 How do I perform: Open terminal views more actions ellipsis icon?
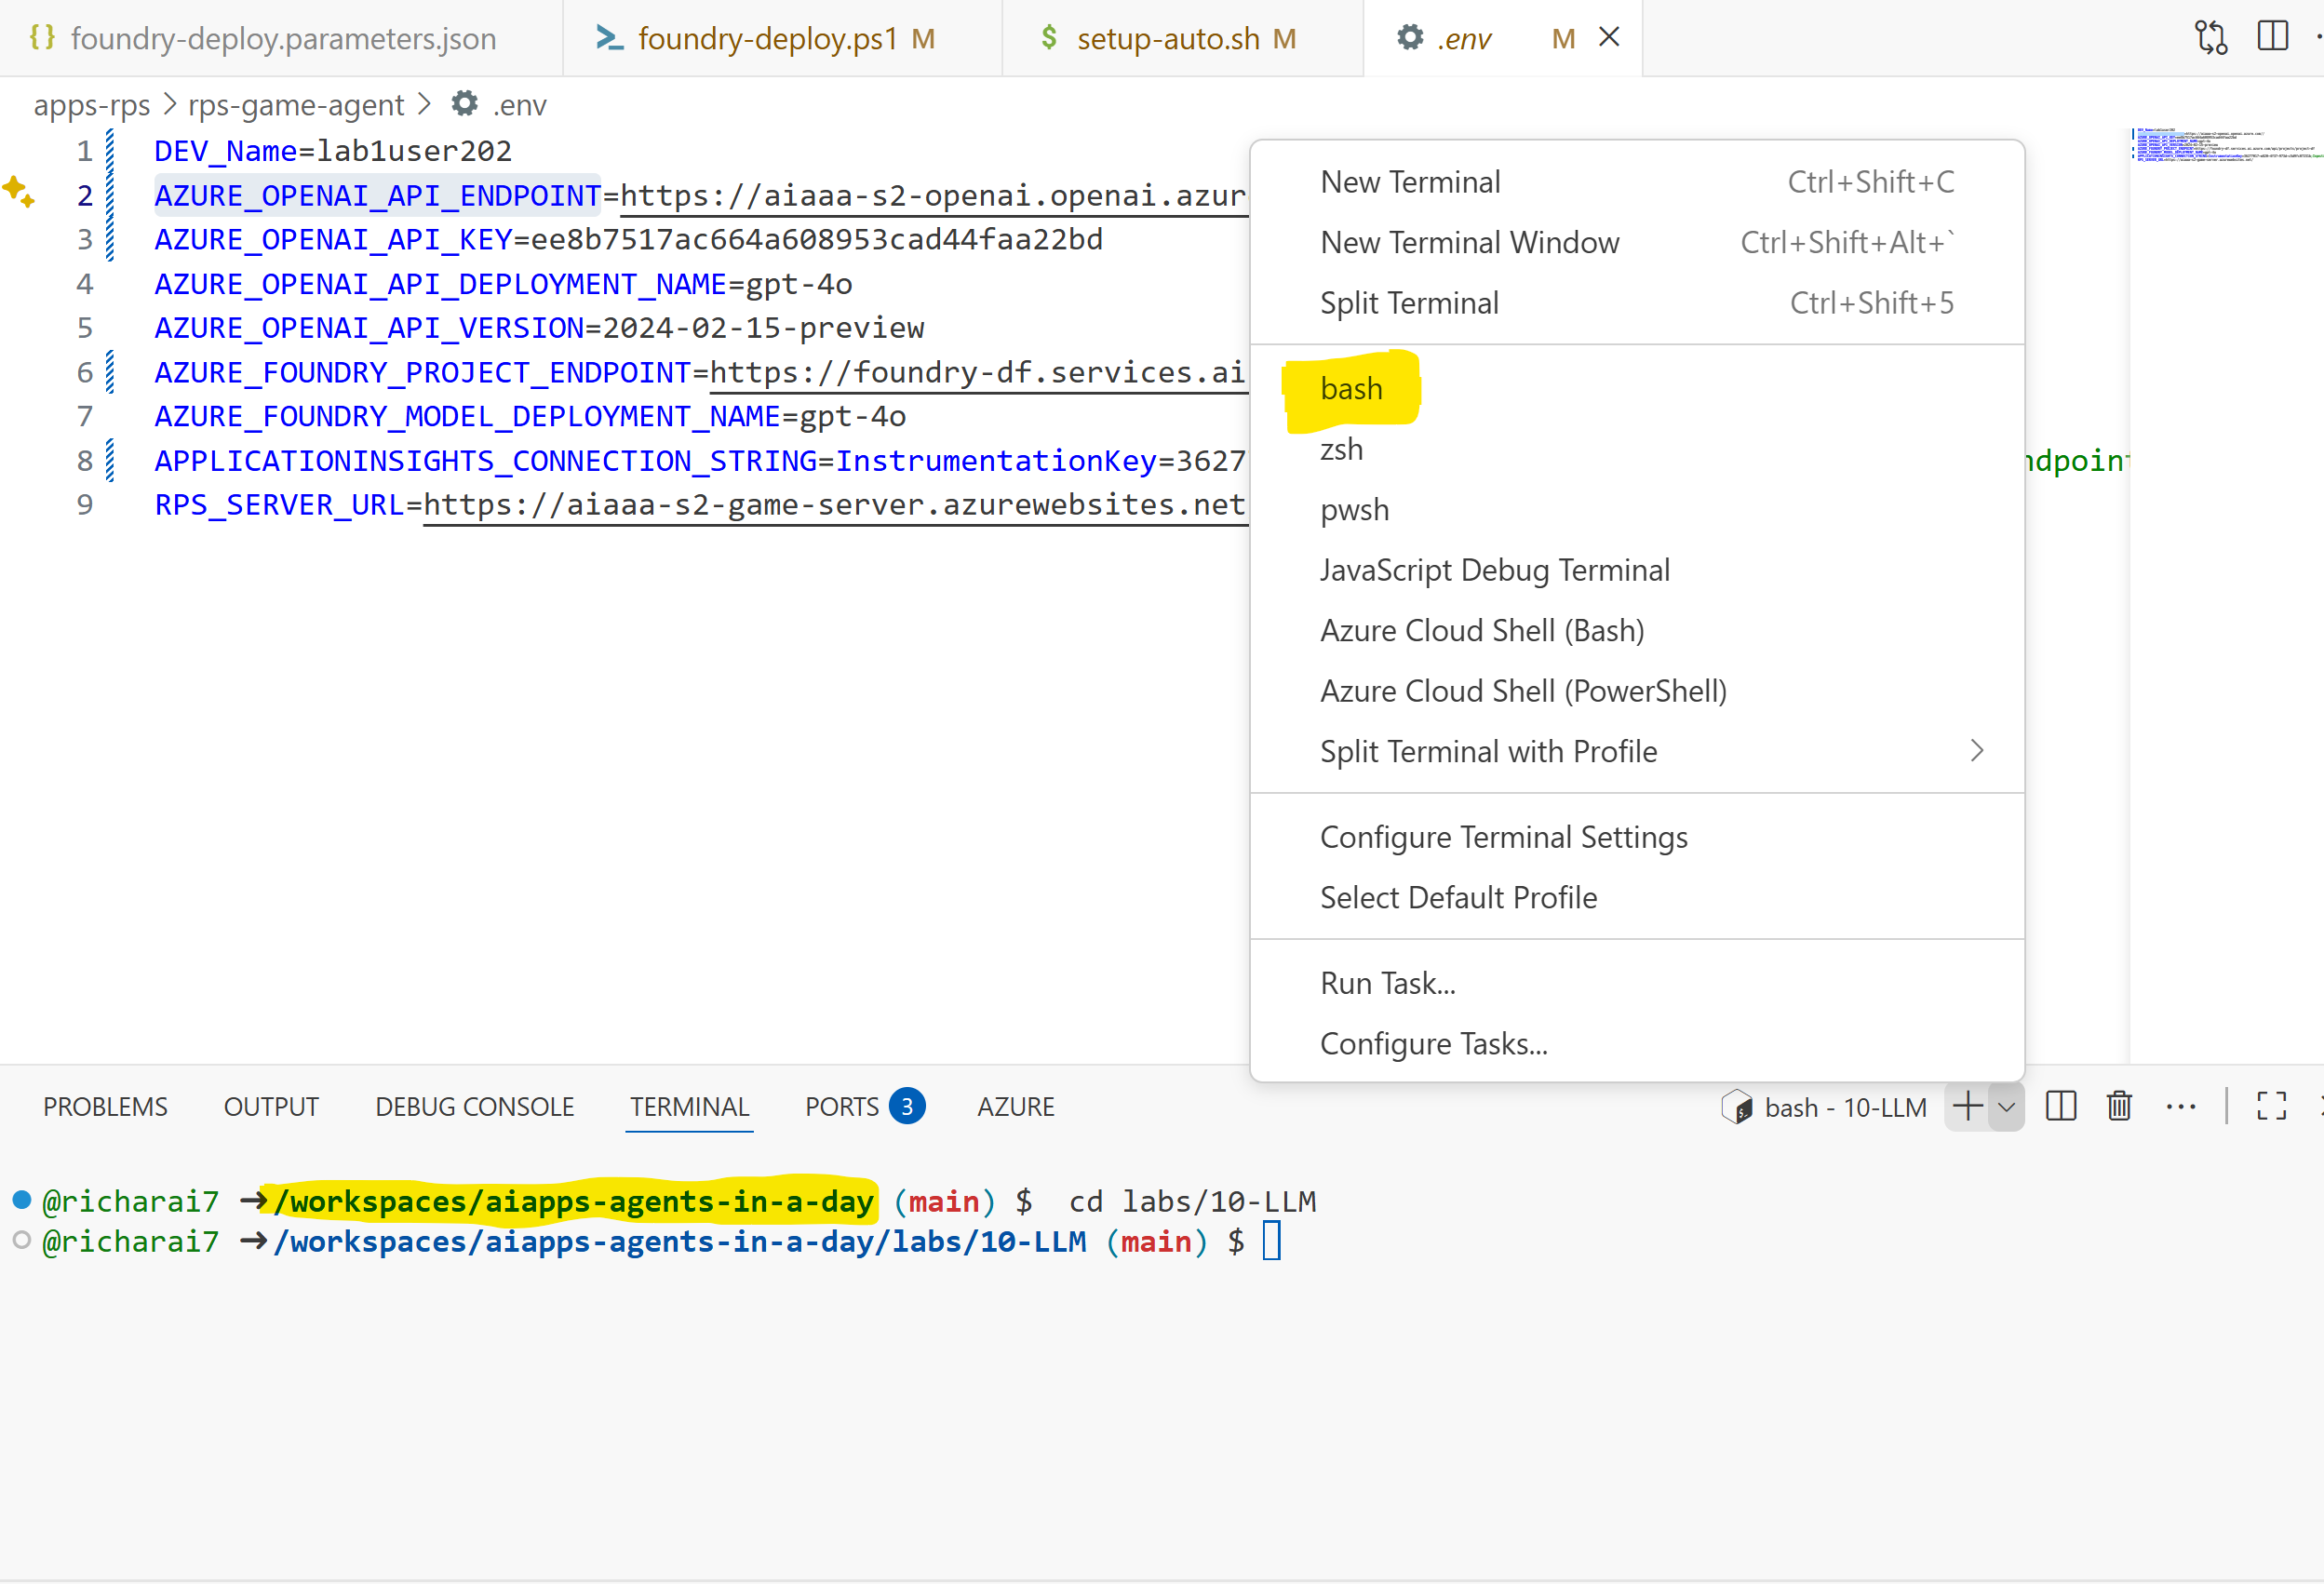[x=2181, y=1107]
